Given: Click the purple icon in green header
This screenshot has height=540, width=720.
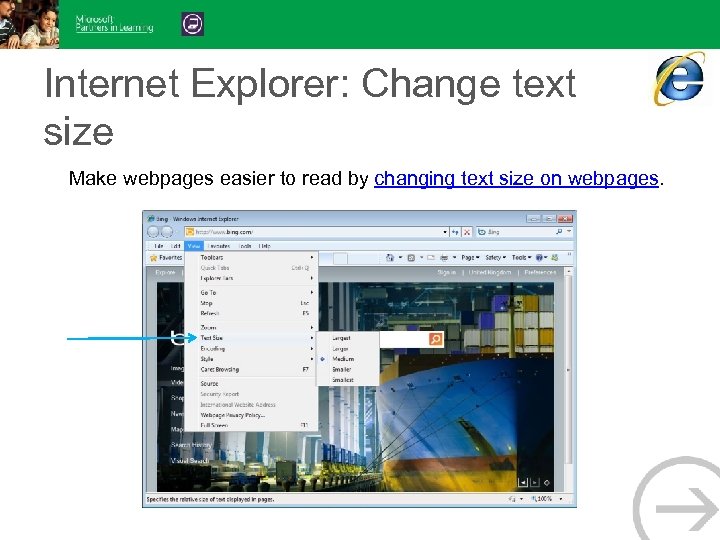Looking at the screenshot, I should coord(193,24).
